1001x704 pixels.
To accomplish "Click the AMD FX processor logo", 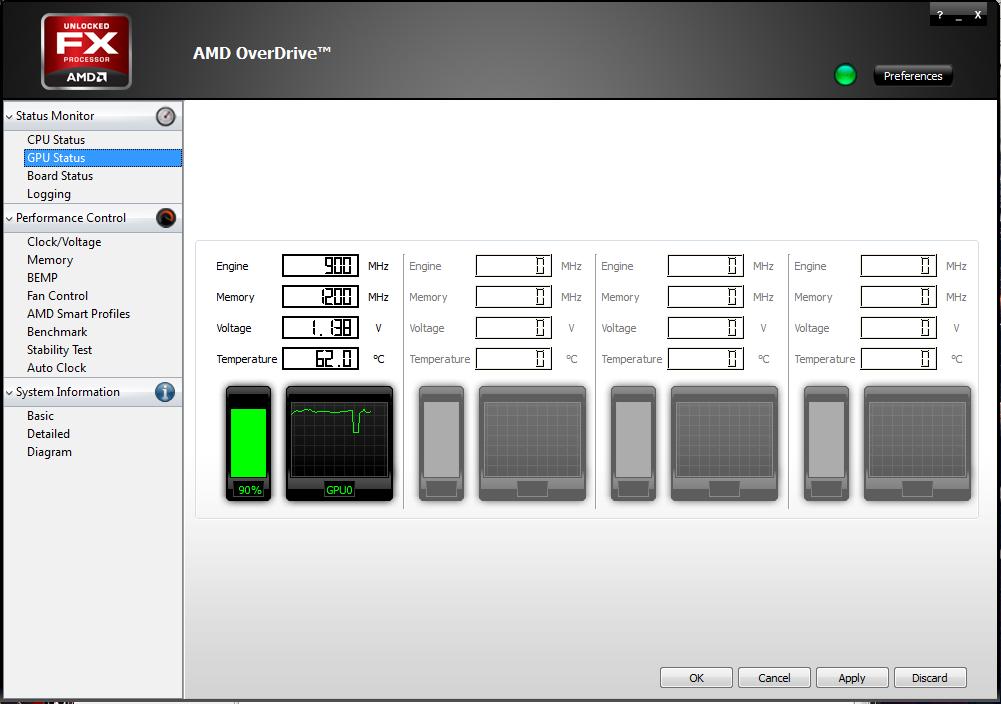I will pyautogui.click(x=86, y=51).
